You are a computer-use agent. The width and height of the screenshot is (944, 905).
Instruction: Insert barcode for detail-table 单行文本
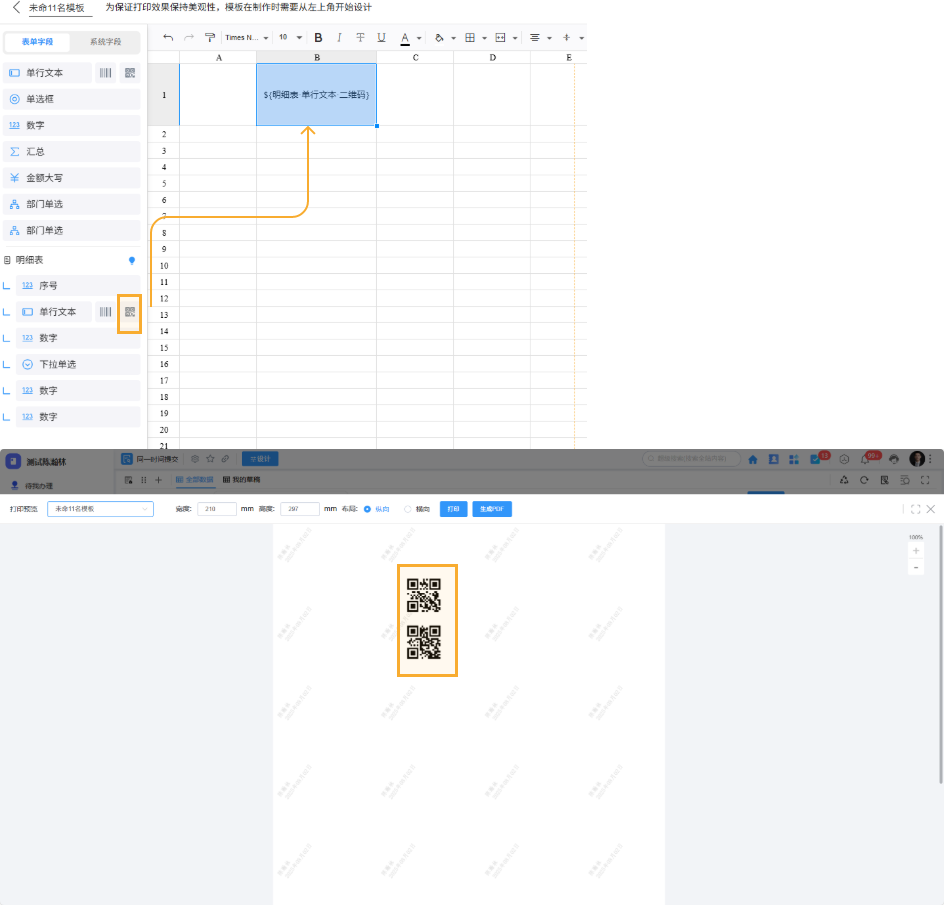[105, 312]
